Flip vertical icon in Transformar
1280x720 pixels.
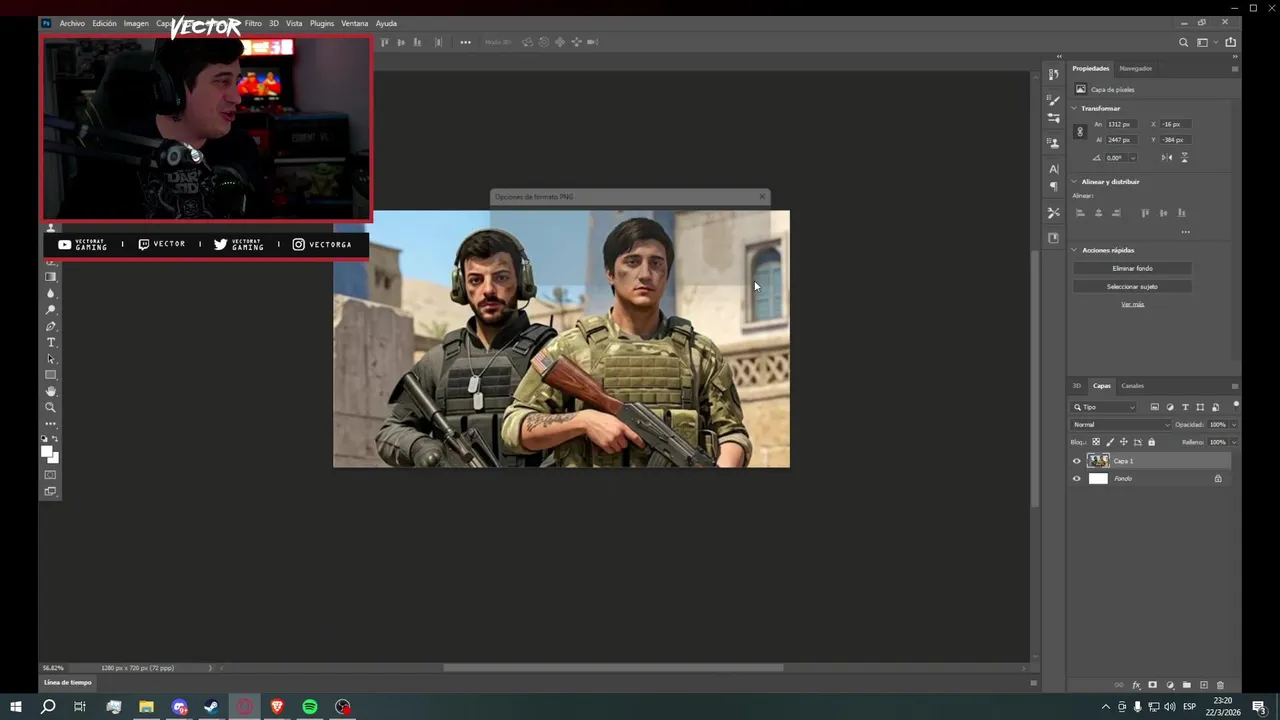[1185, 158]
